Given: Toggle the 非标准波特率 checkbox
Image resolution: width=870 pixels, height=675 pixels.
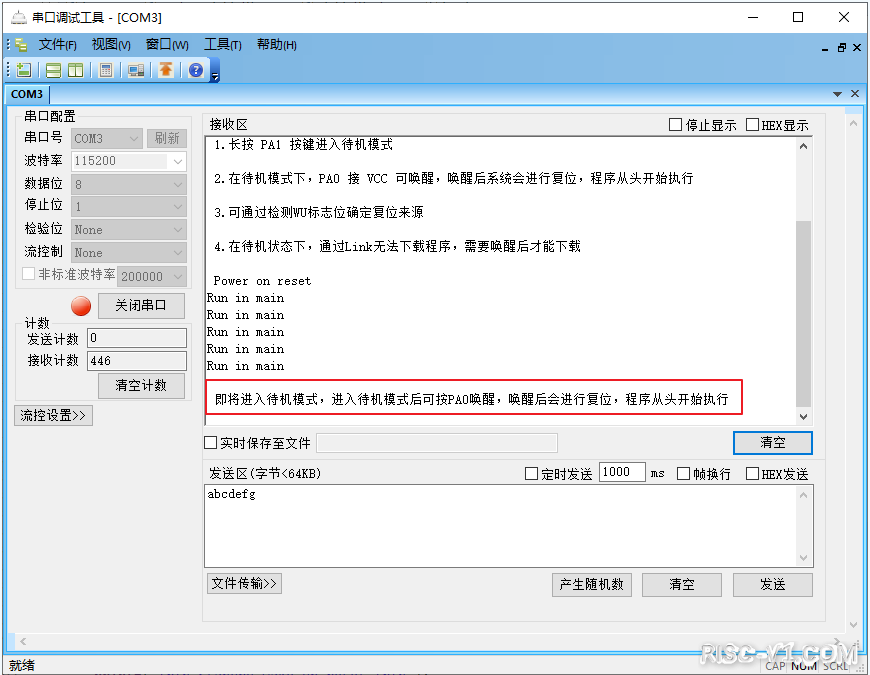Looking at the screenshot, I should tap(28, 274).
